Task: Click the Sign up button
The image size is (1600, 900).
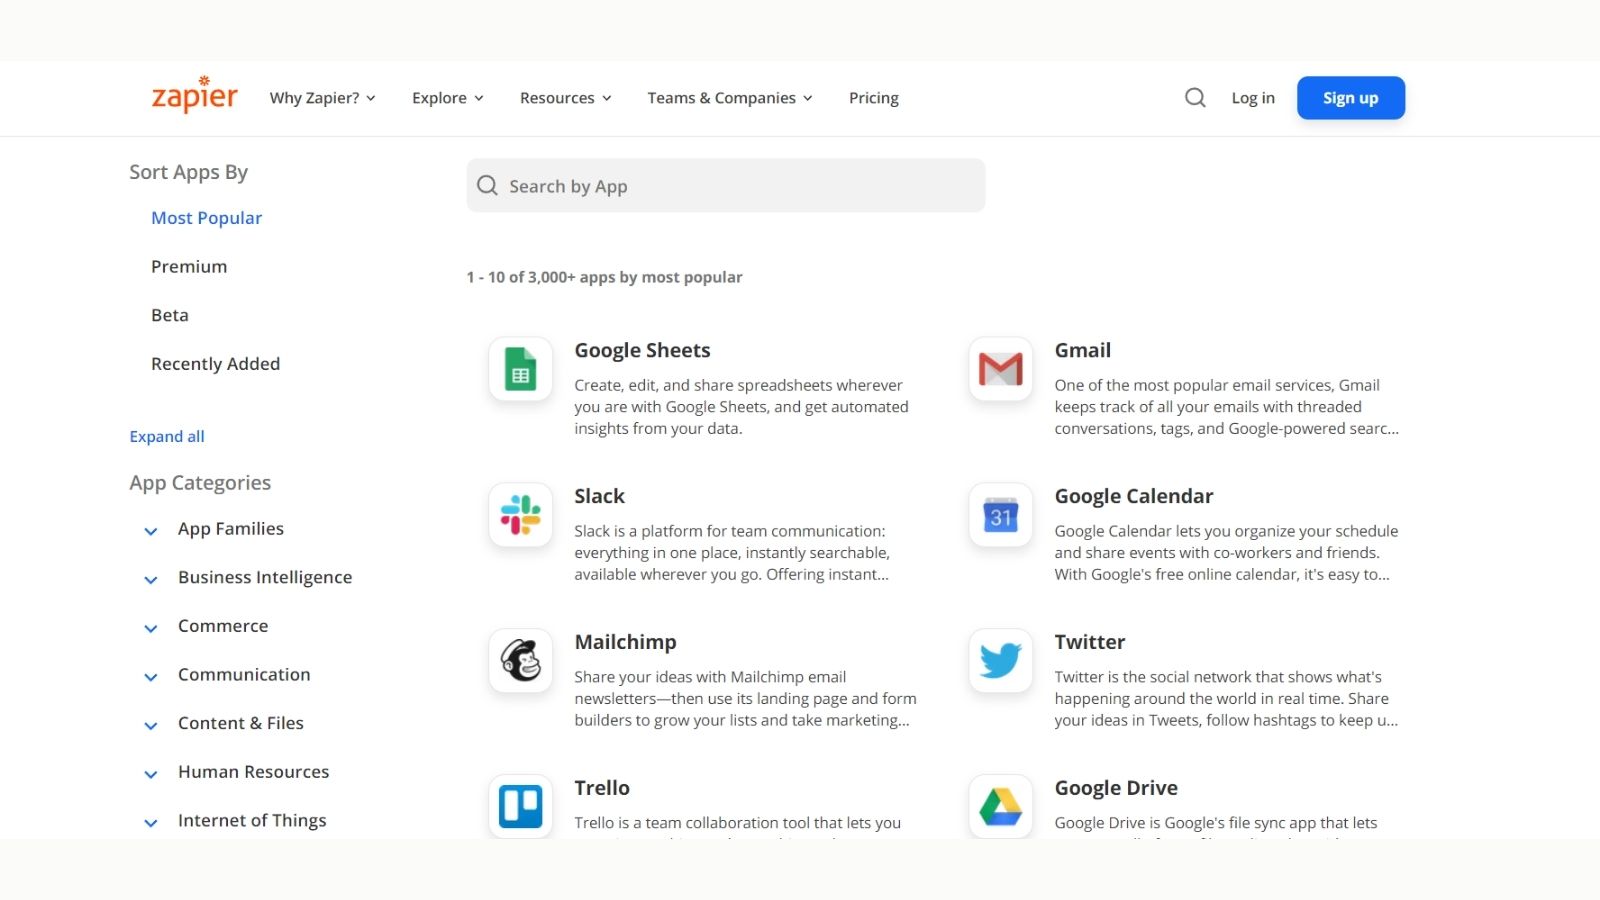Action: (x=1351, y=98)
